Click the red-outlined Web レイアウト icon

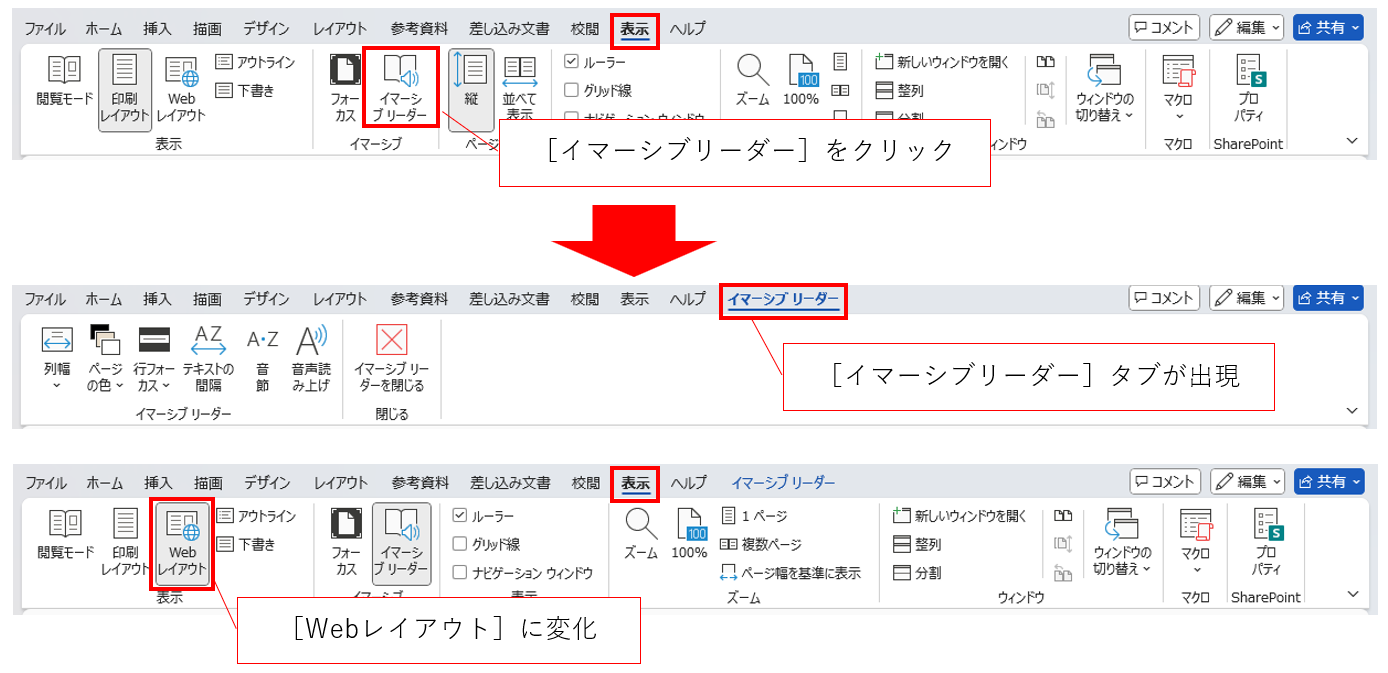182,527
